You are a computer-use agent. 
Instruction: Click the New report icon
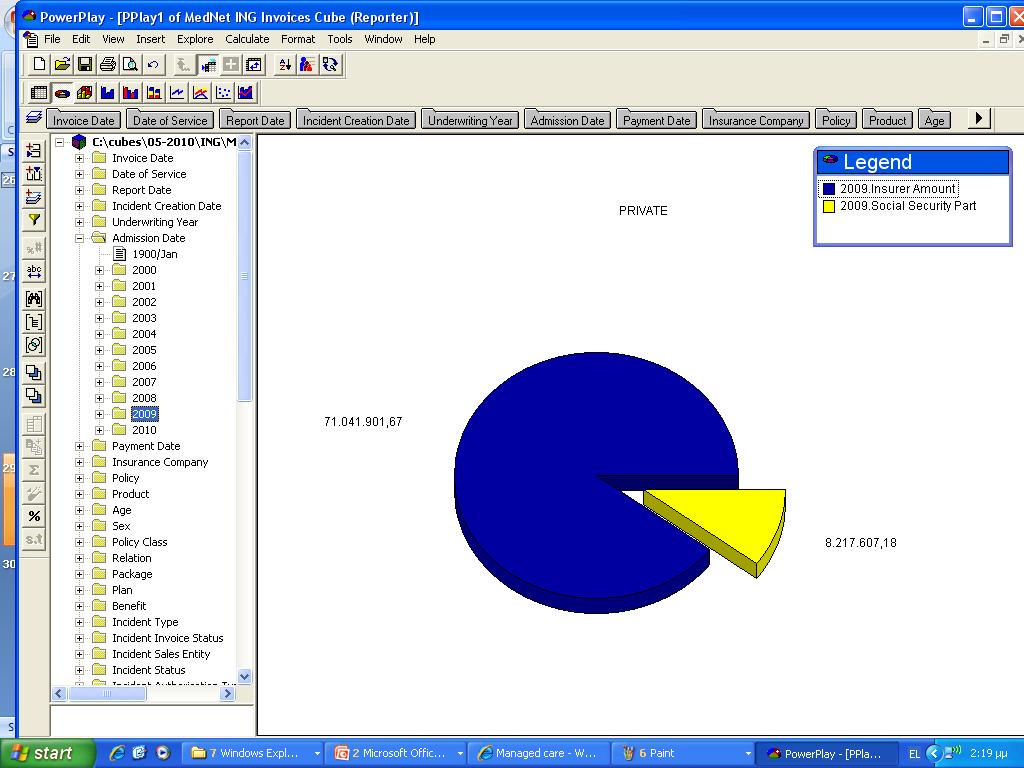39,64
